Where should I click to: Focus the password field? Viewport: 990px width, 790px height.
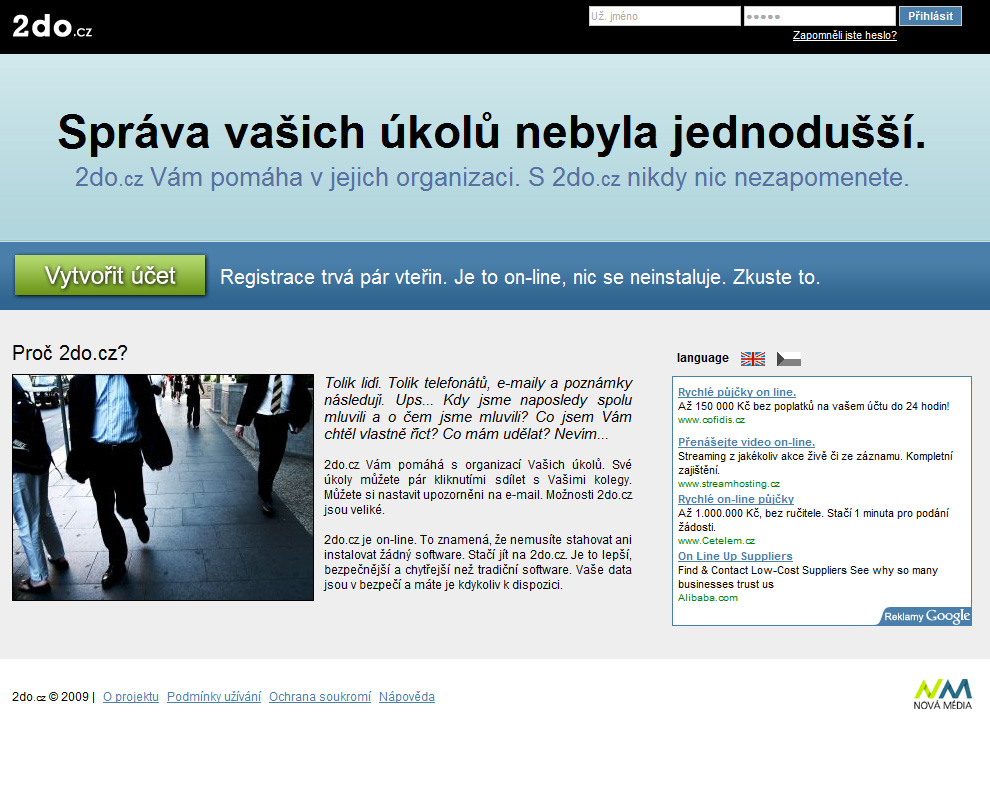click(820, 16)
